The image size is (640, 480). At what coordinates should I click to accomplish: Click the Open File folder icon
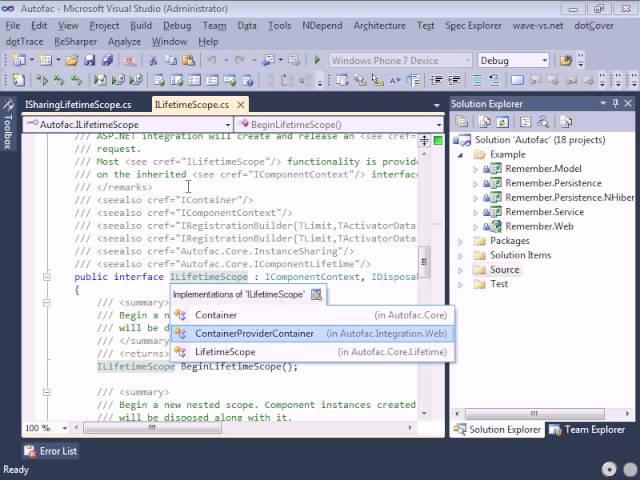click(x=72, y=60)
